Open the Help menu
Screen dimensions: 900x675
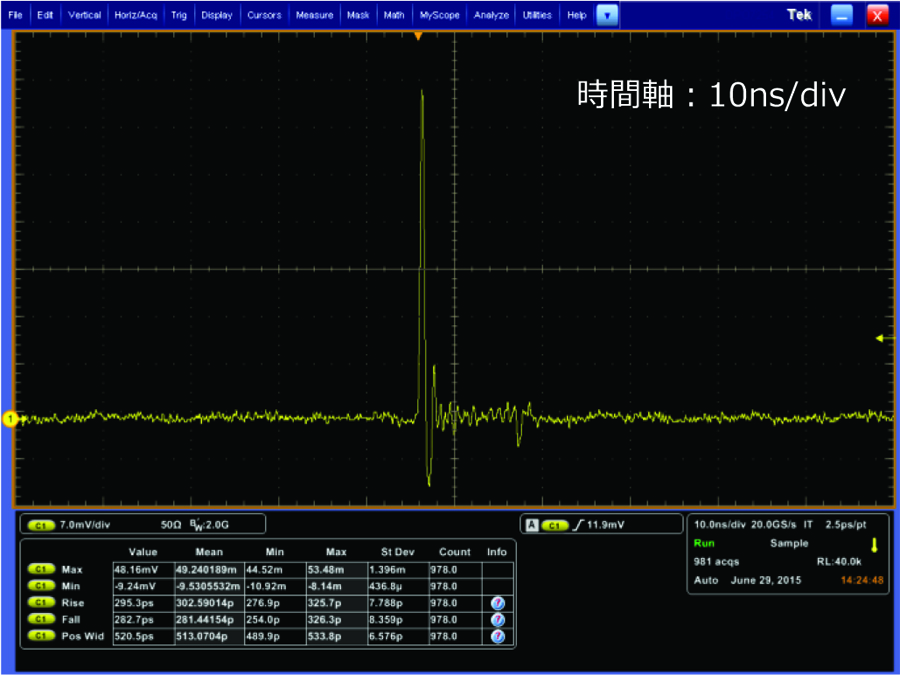tap(576, 15)
